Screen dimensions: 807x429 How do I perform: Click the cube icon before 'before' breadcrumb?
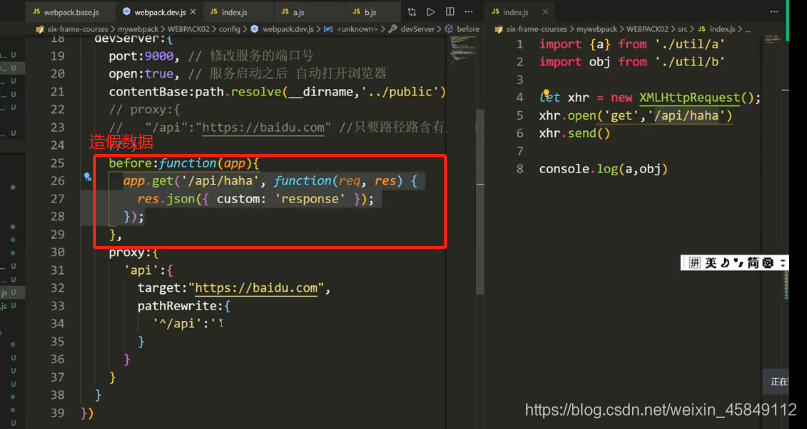pyautogui.click(x=449, y=29)
